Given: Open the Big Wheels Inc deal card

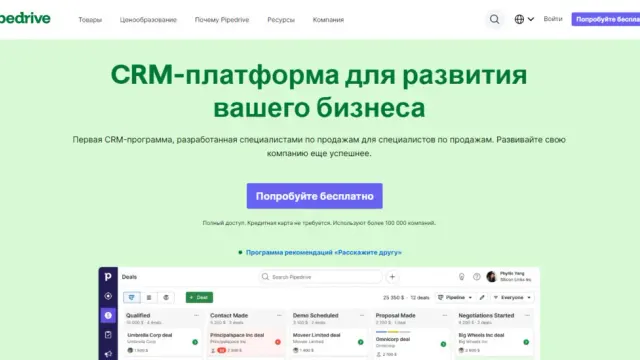Looking at the screenshot, I should pyautogui.click(x=494, y=342).
